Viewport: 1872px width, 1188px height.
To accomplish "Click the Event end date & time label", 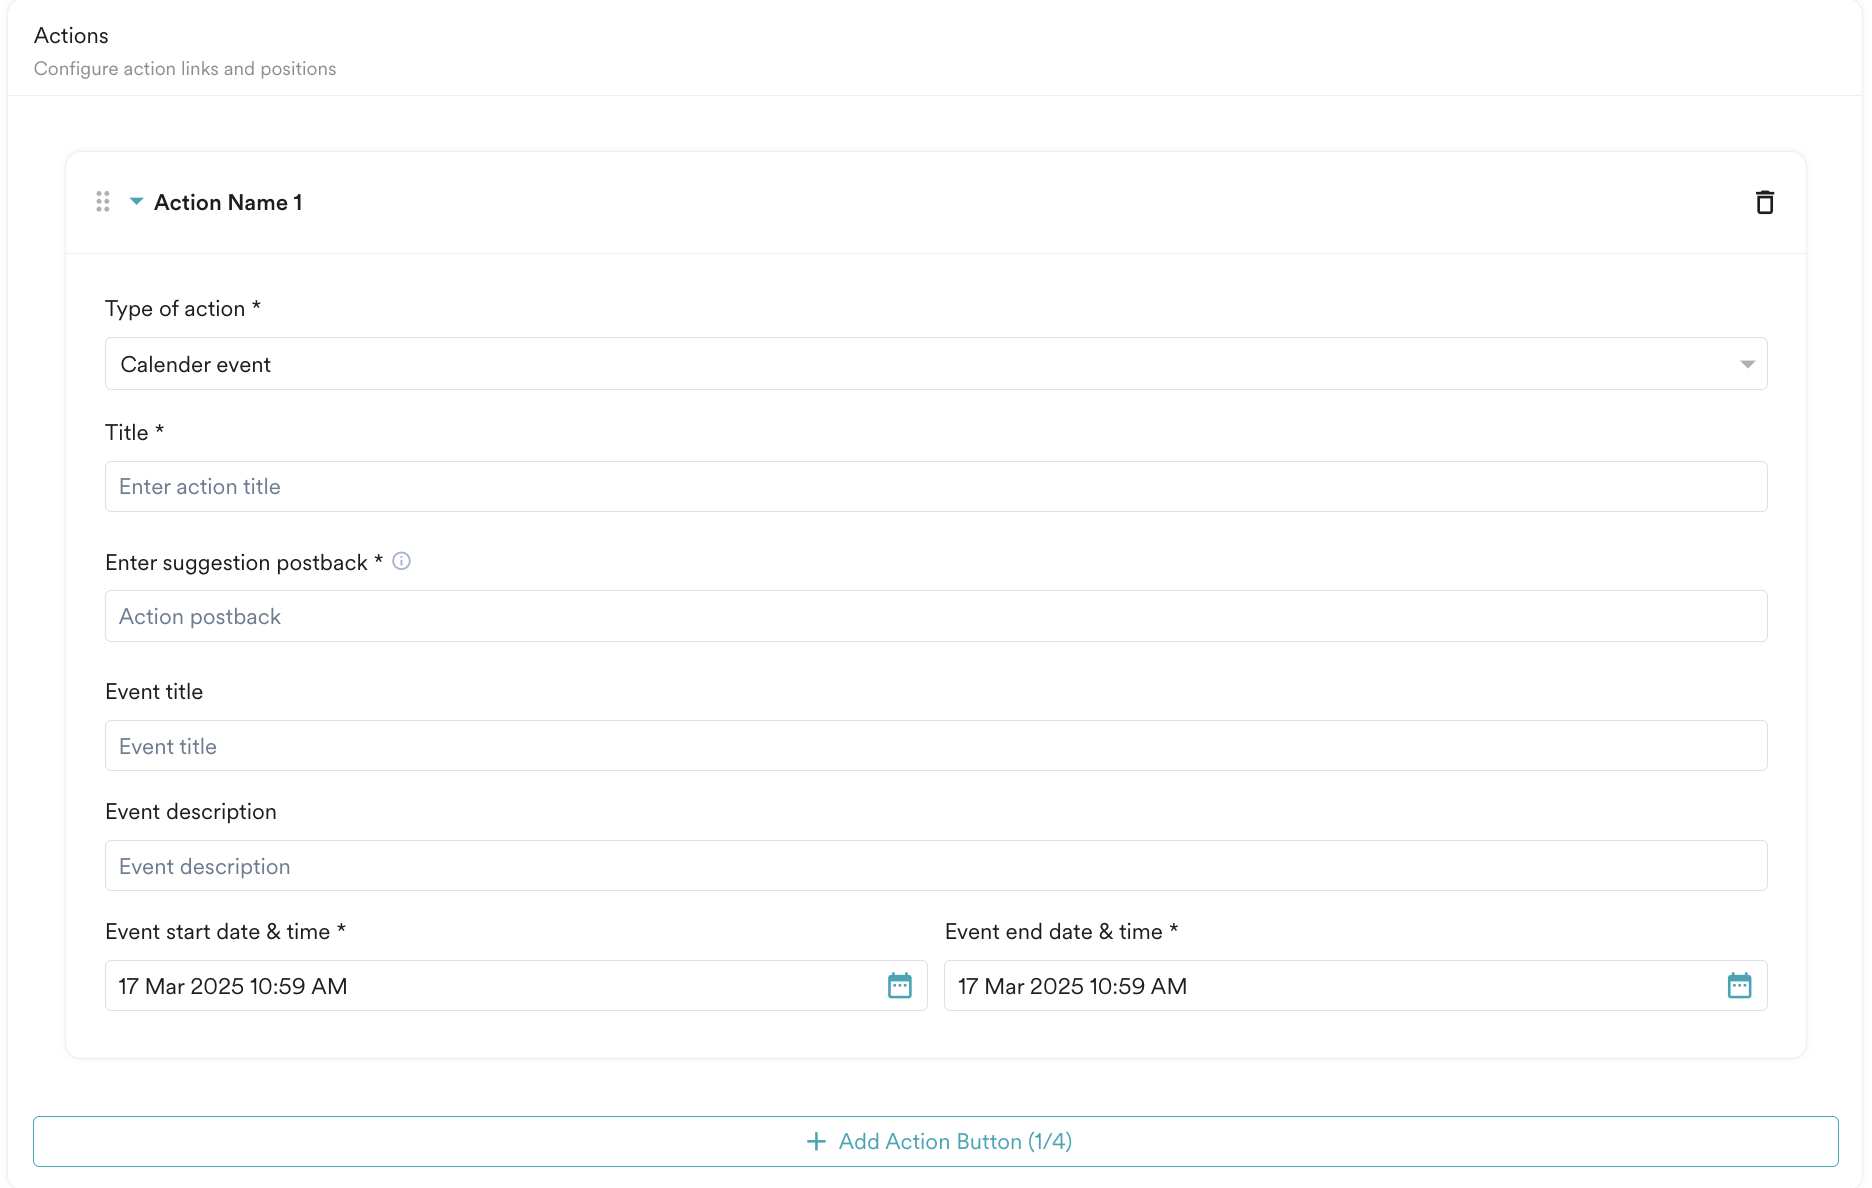I will click(x=1053, y=932).
